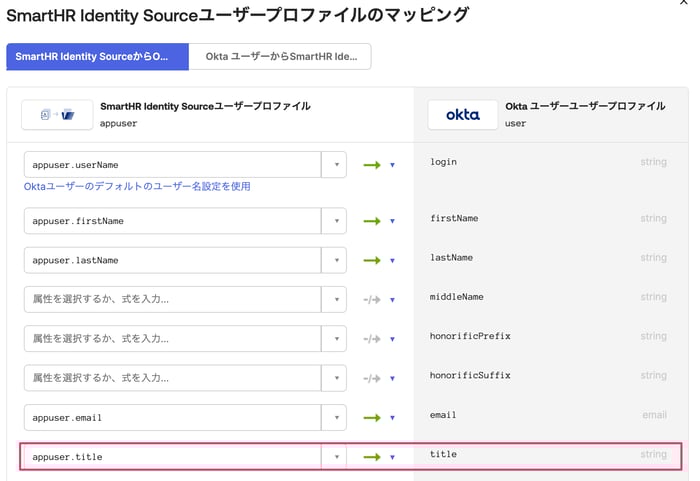This screenshot has height=481, width=700.
Task: Select the SmartHR Identity SourceからO... tab
Action: point(97,57)
